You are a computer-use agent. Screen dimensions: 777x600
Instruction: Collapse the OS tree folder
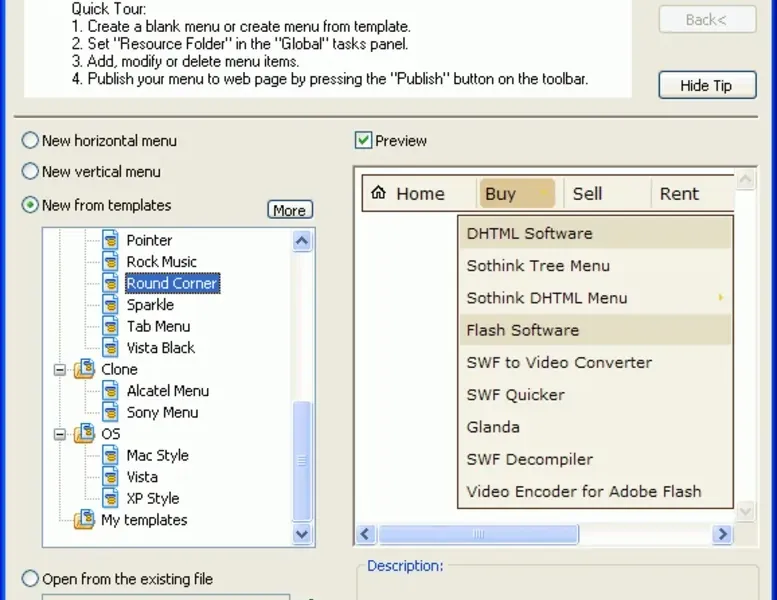tap(59, 435)
